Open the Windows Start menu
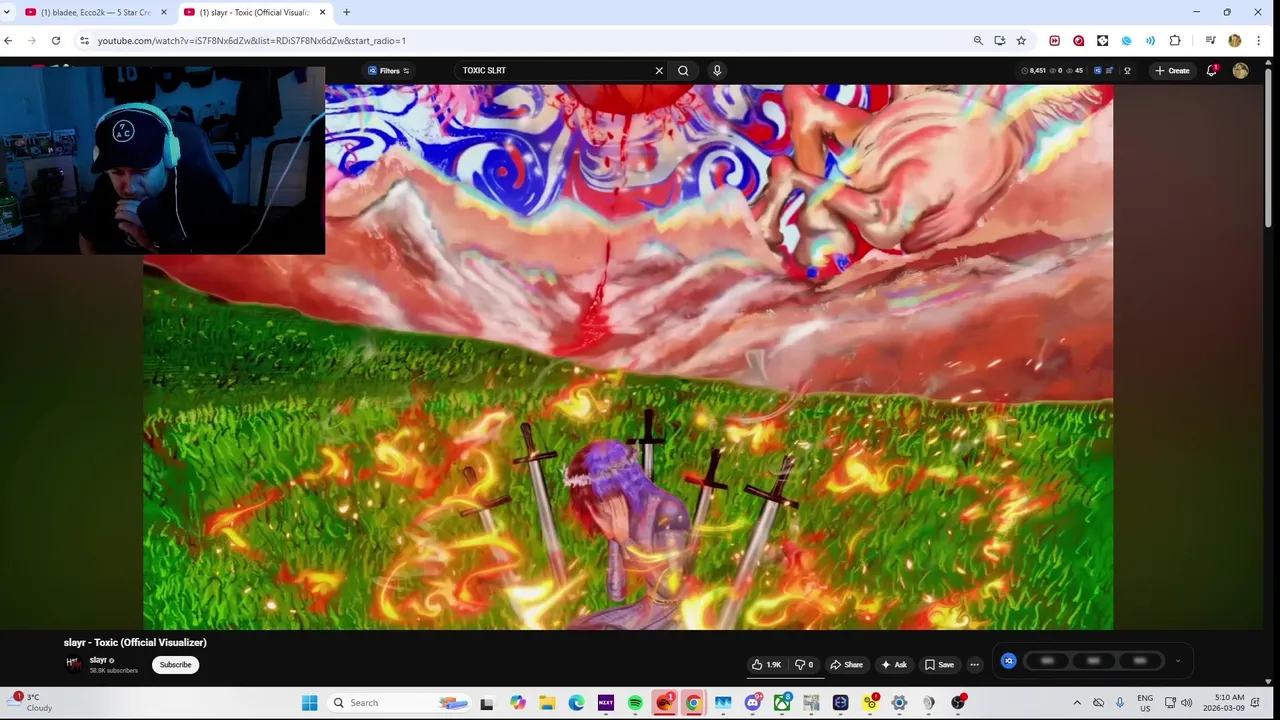The width and height of the screenshot is (1280, 720). pos(310,703)
